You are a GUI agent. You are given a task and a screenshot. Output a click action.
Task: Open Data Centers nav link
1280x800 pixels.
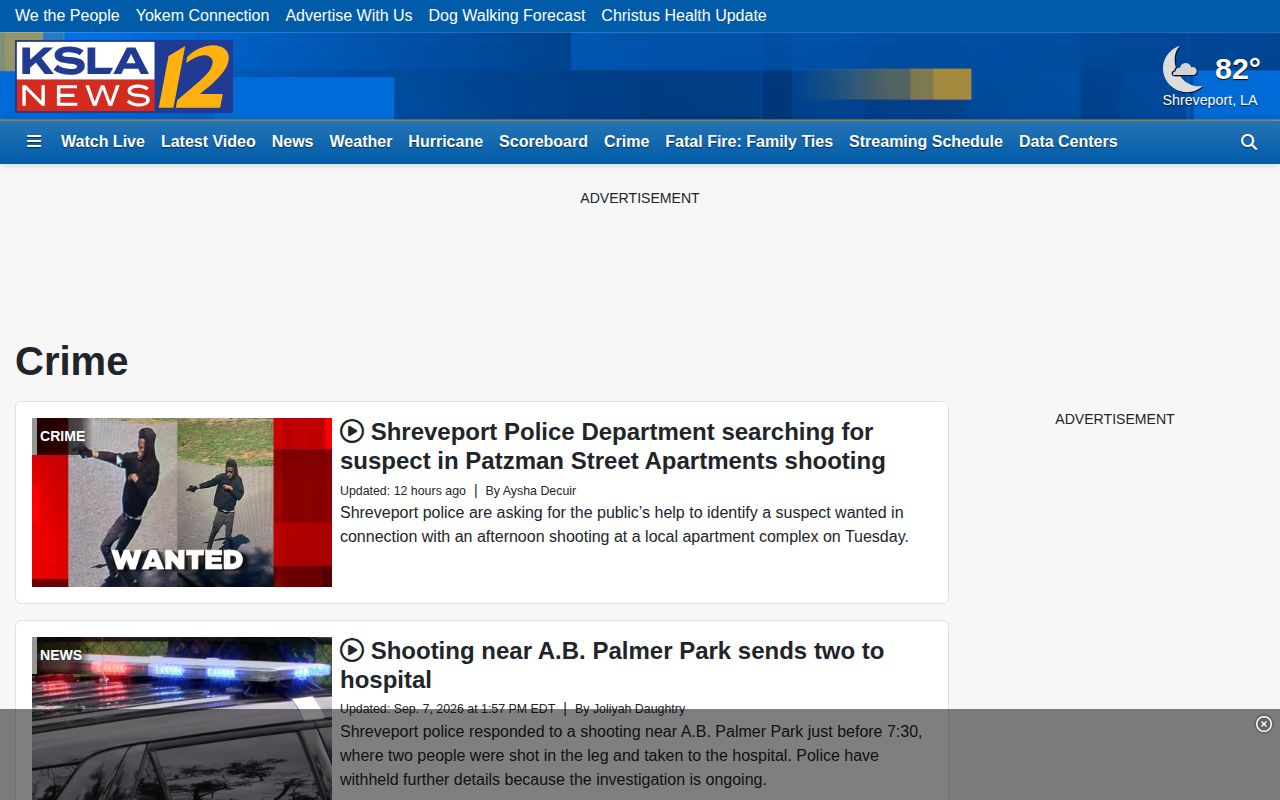point(1068,142)
